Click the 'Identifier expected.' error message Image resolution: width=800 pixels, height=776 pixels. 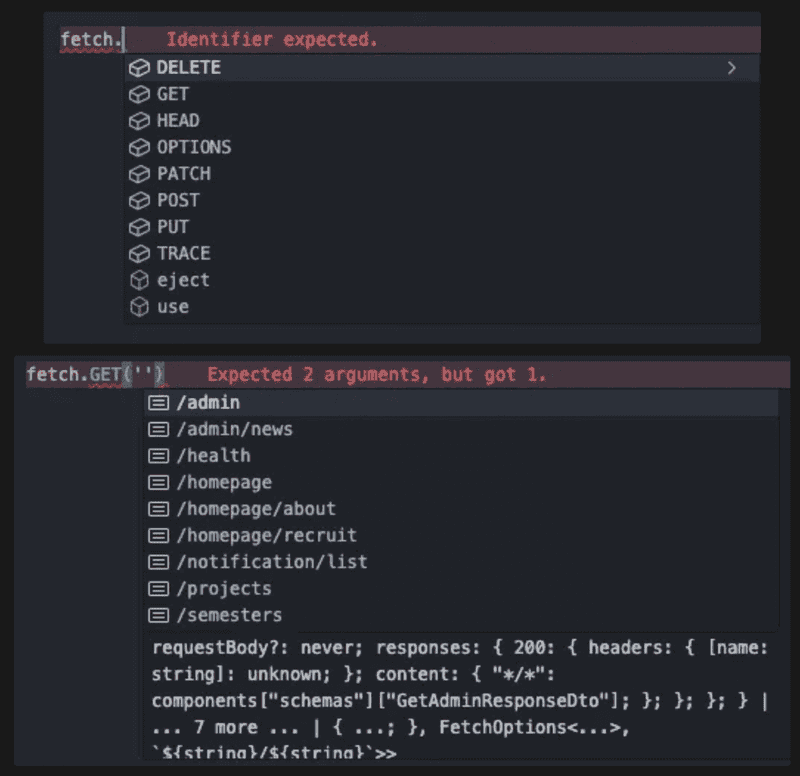click(x=271, y=40)
